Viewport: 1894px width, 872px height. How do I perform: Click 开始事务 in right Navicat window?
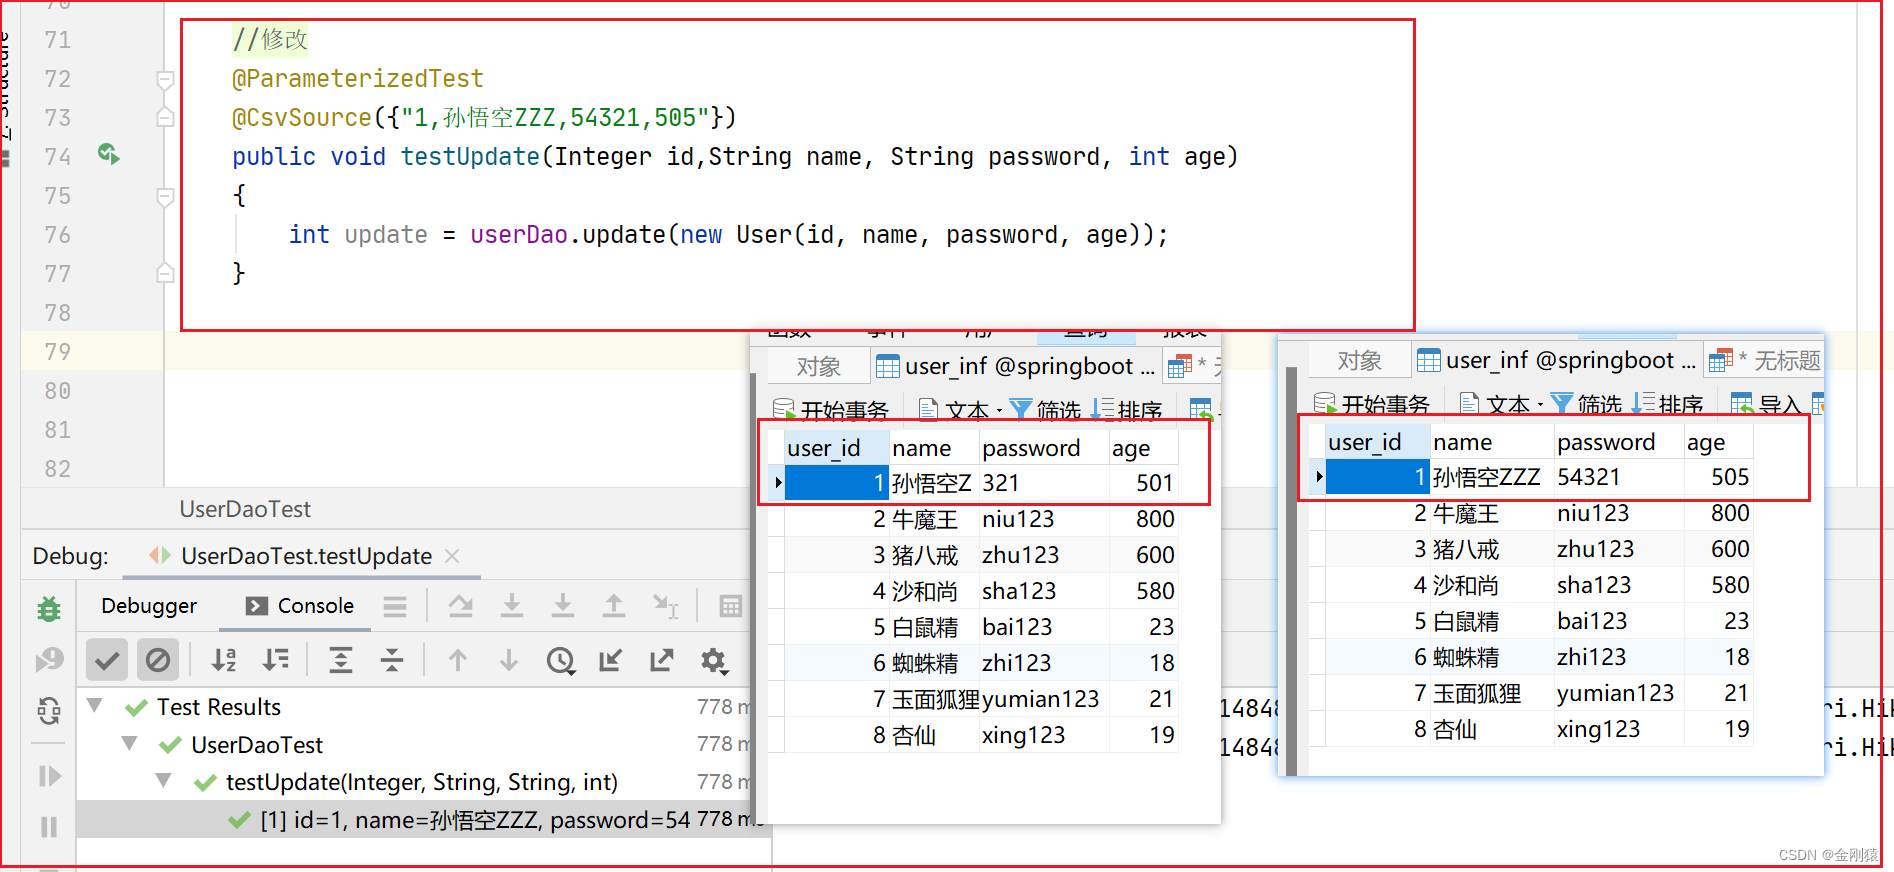tap(1372, 404)
